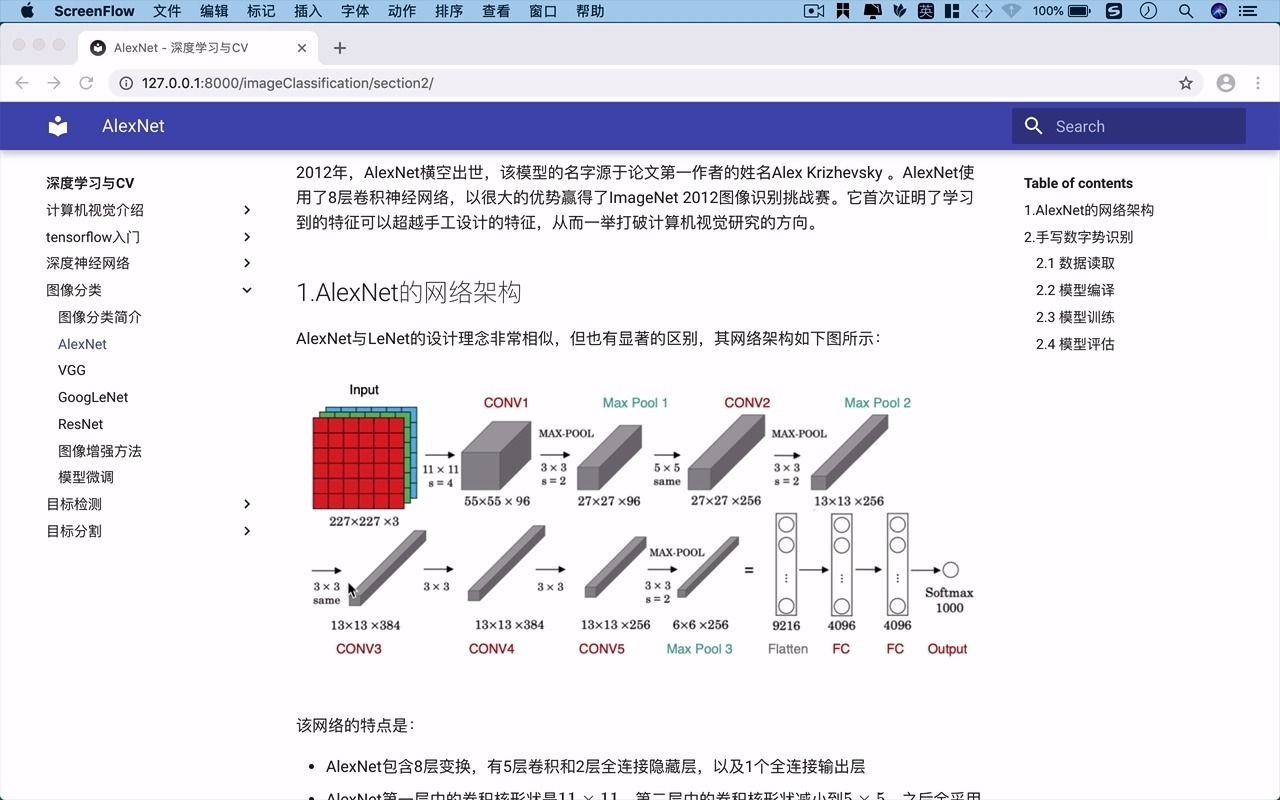The width and height of the screenshot is (1280, 800).
Task: Click the browser forward arrow icon
Action: pyautogui.click(x=54, y=83)
